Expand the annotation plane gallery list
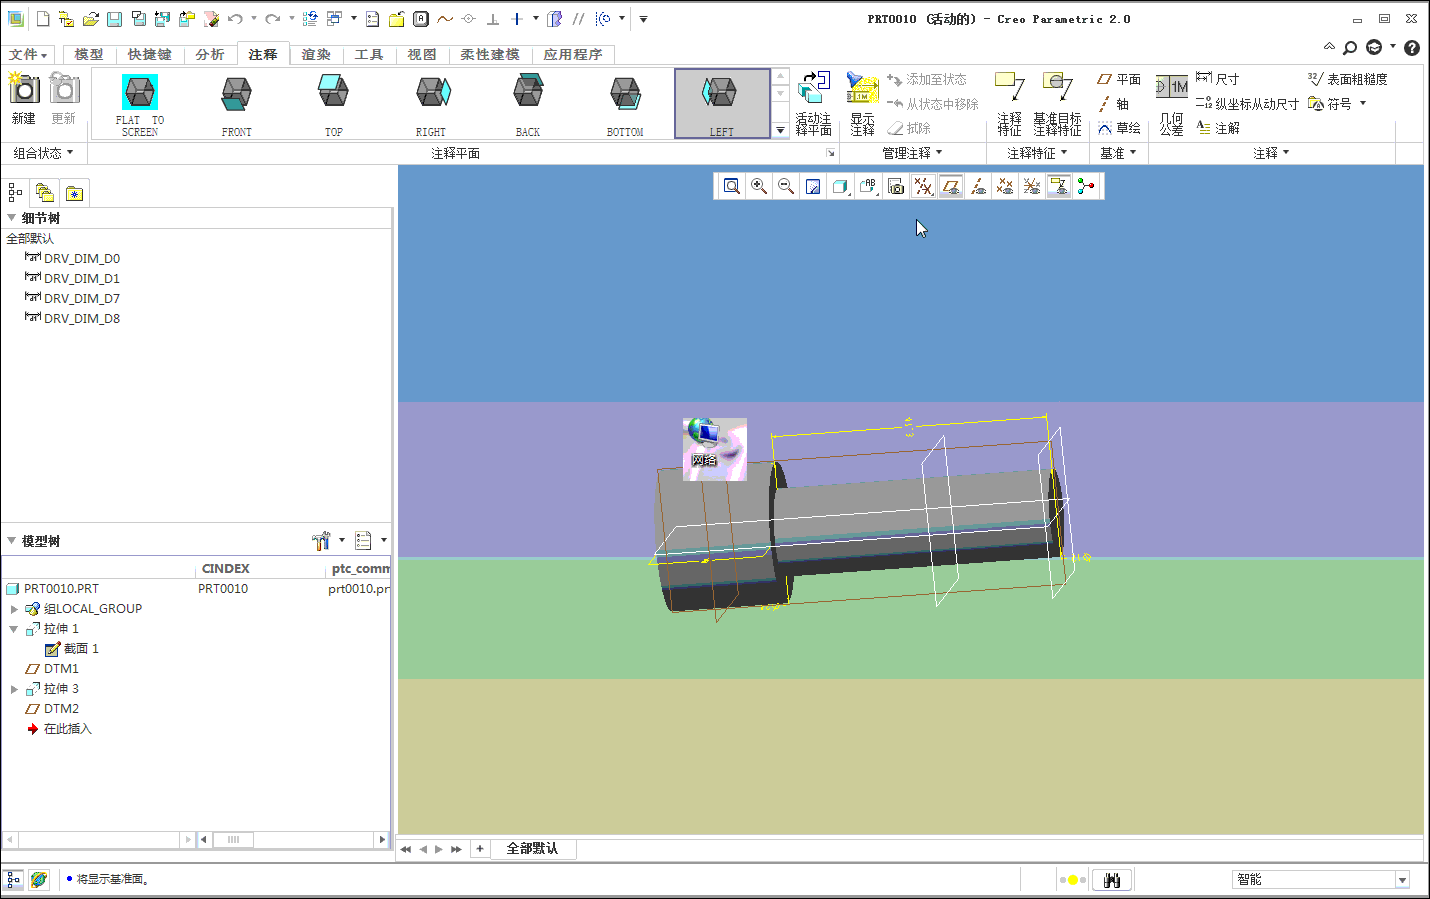Image resolution: width=1430 pixels, height=899 pixels. [781, 130]
